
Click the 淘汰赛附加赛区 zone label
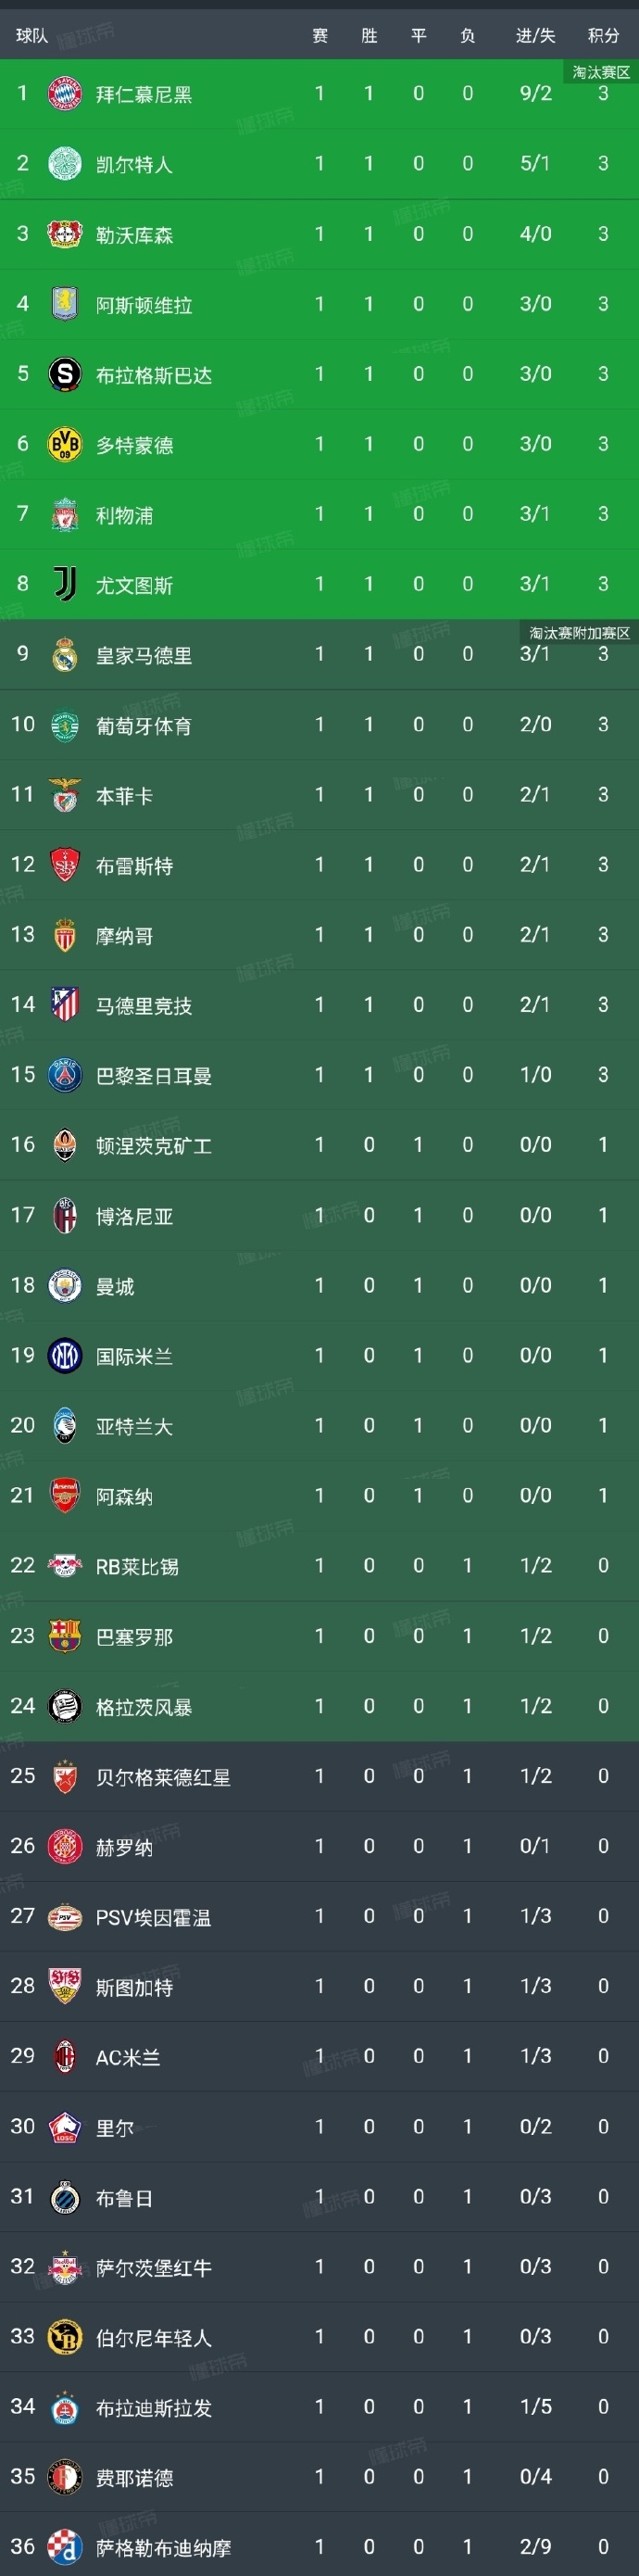[x=579, y=633]
